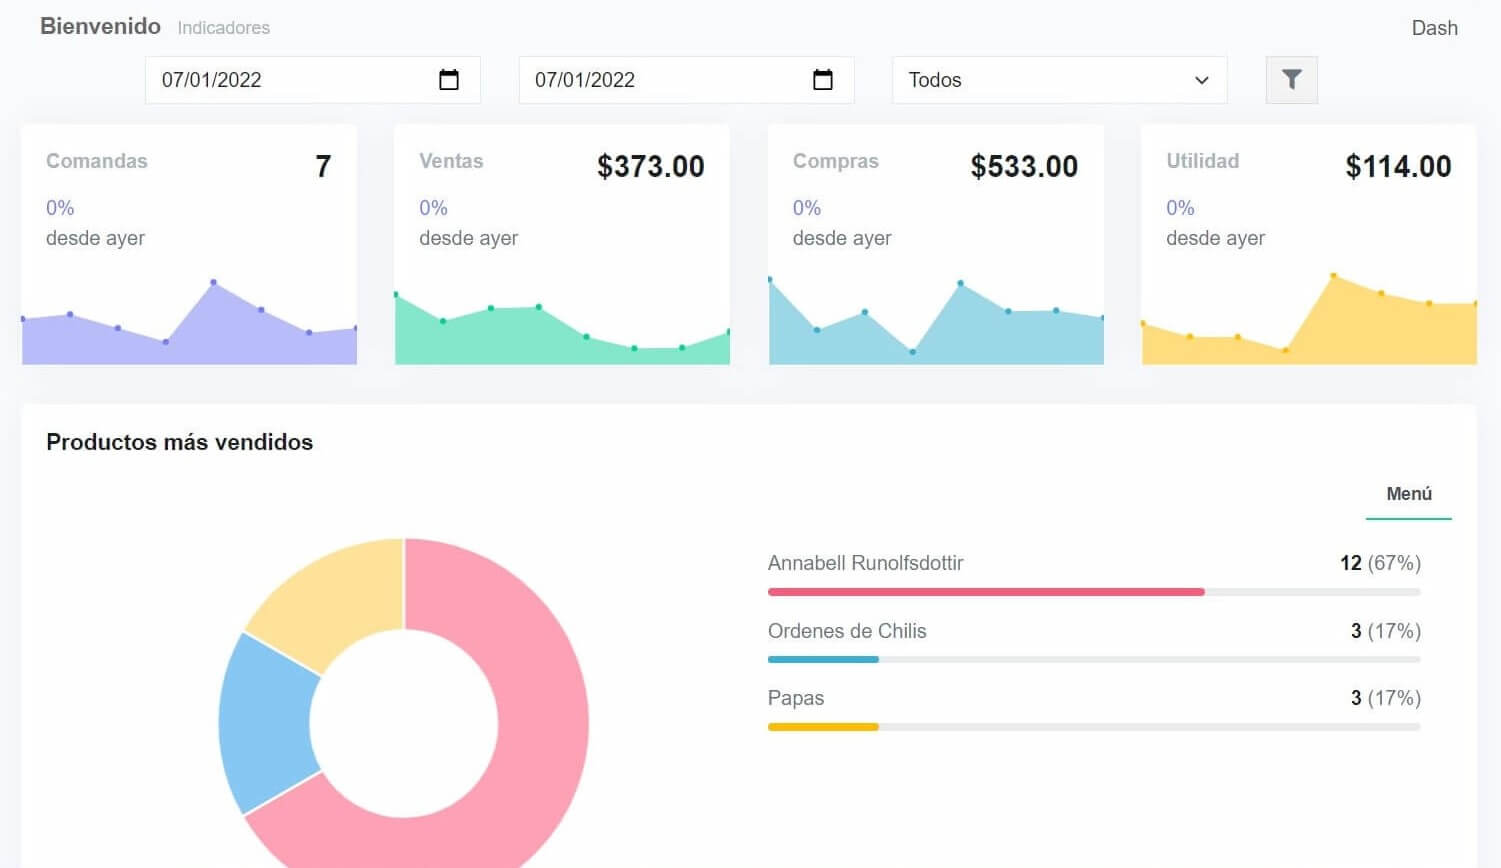This screenshot has height=868, width=1501.
Task: Click the end date input field
Action: pos(686,80)
